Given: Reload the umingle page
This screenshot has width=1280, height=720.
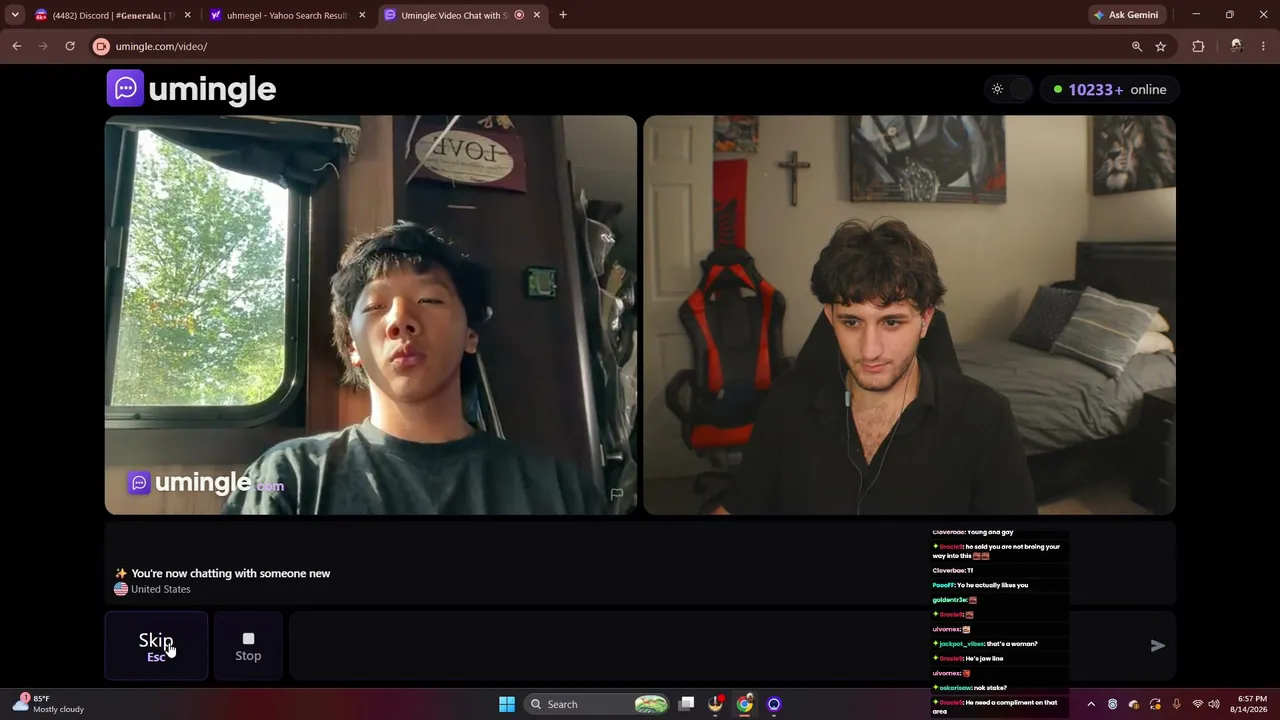Looking at the screenshot, I should point(69,46).
